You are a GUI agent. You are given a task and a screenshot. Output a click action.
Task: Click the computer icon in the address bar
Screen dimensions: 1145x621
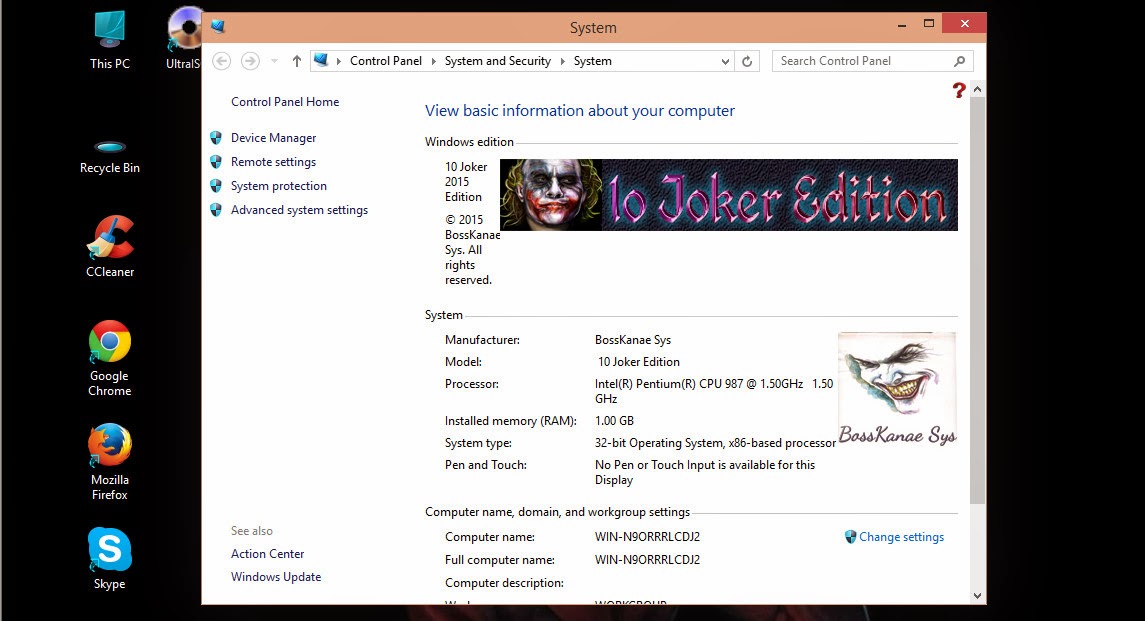click(321, 61)
